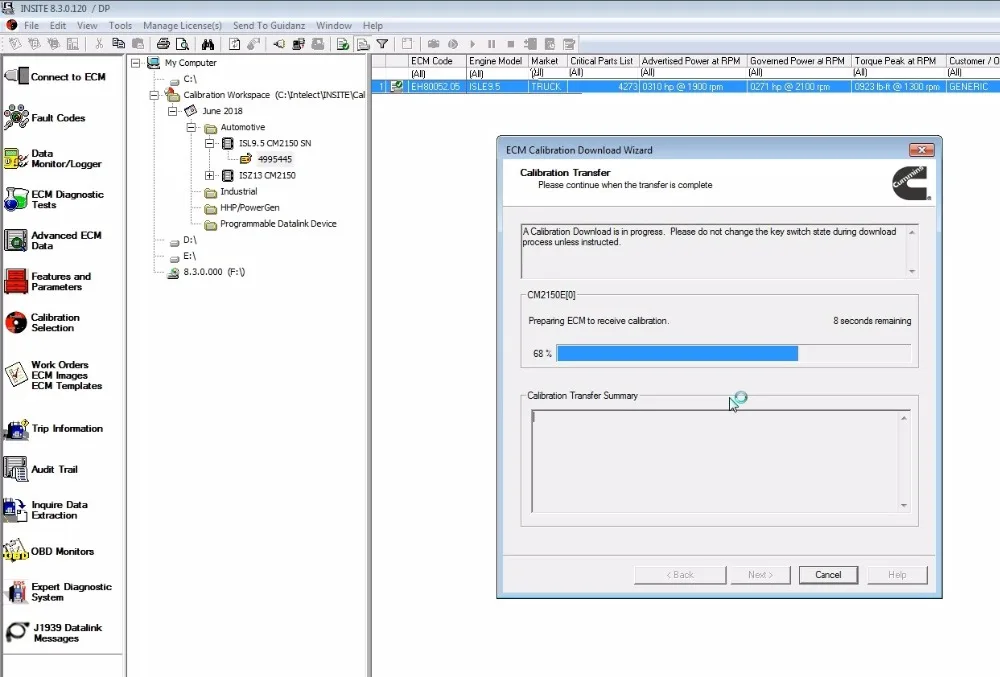Click the Critical Parts List column header

coord(602,61)
